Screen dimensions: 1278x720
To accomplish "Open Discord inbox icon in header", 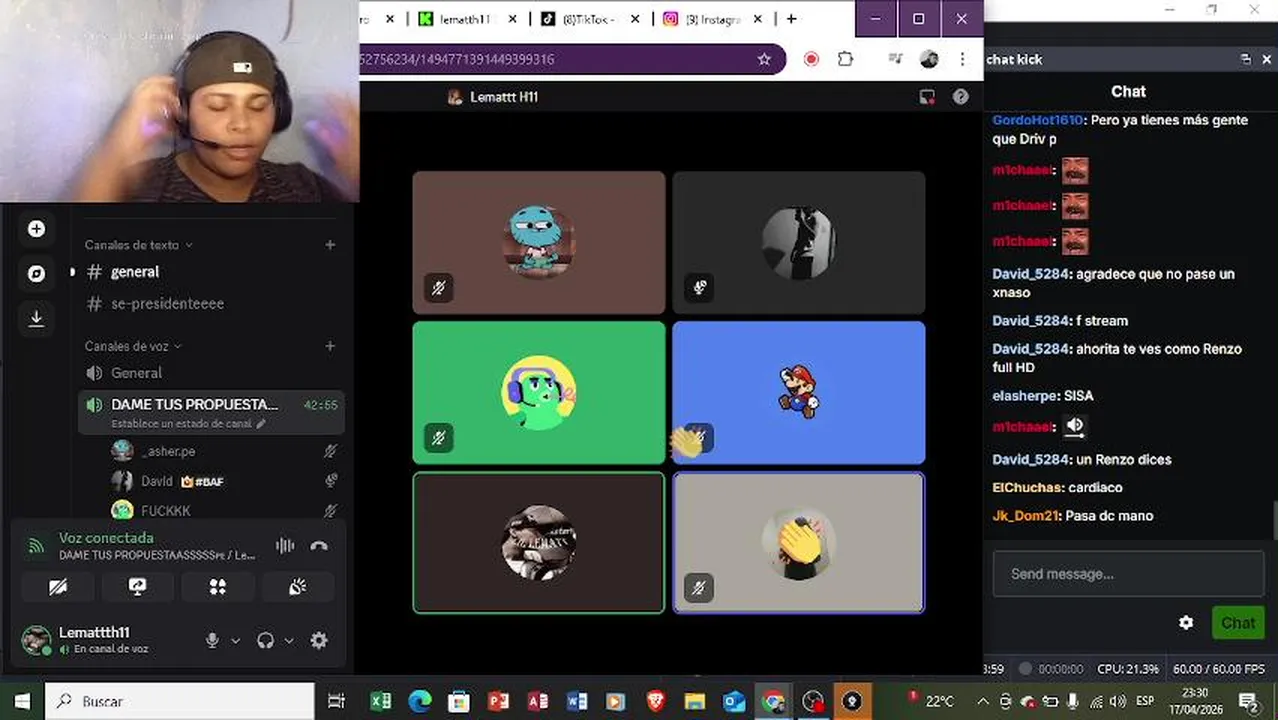I will pos(927,97).
